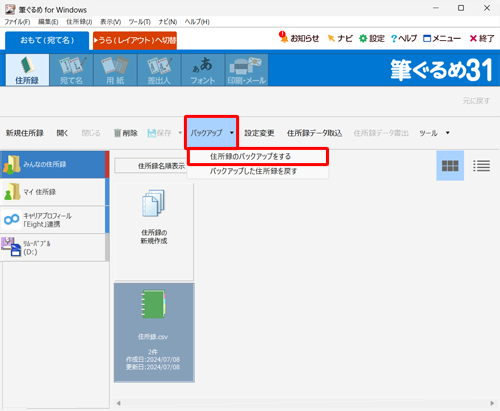Switch to うら(レイアウト)へ切替 tab
The image size is (500, 411).
pyautogui.click(x=135, y=40)
